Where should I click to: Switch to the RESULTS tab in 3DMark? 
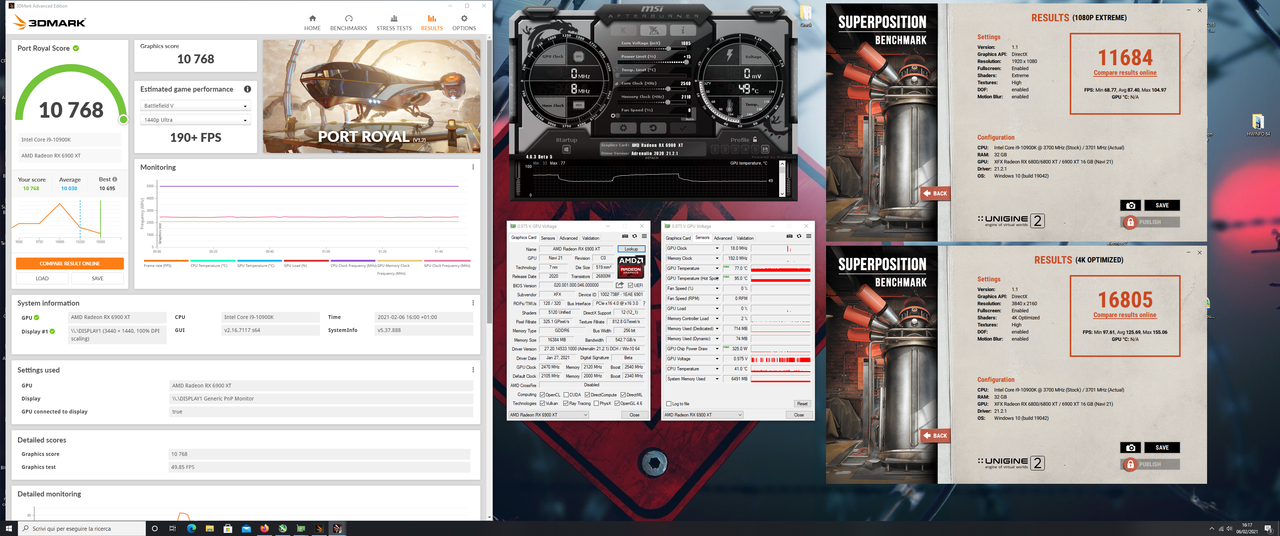pos(432,21)
